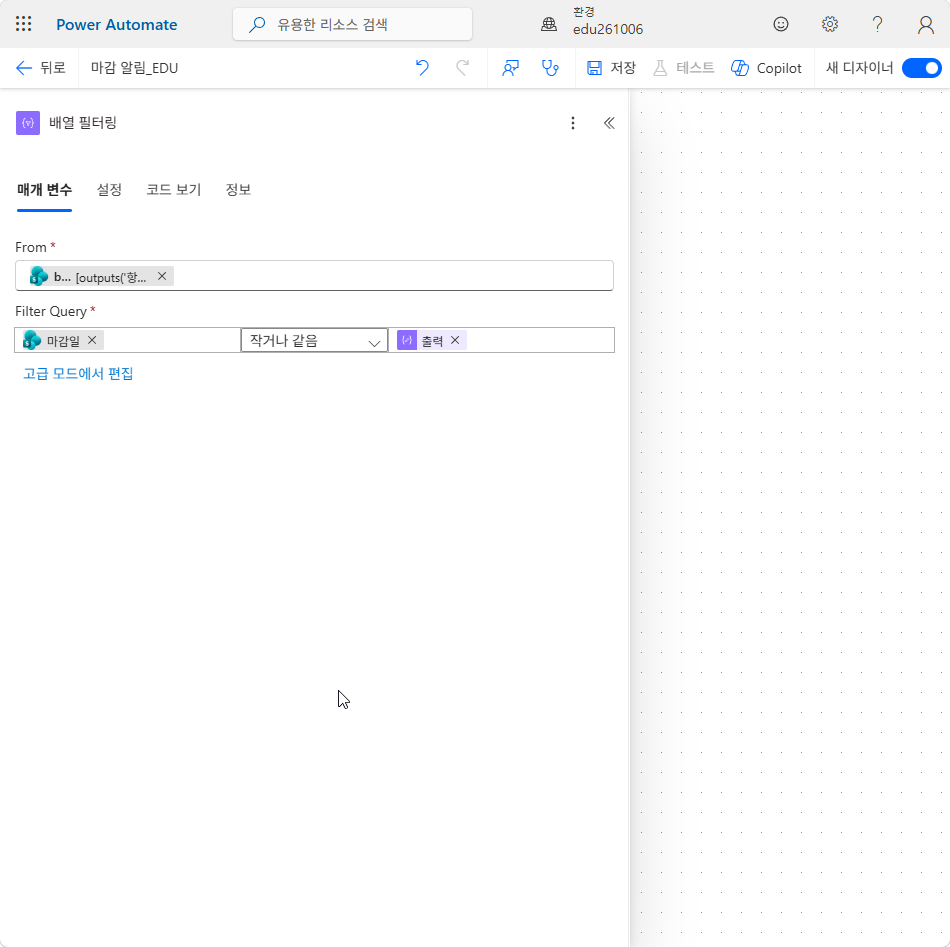Click the flow name 마감 알림_EDU

tap(135, 68)
